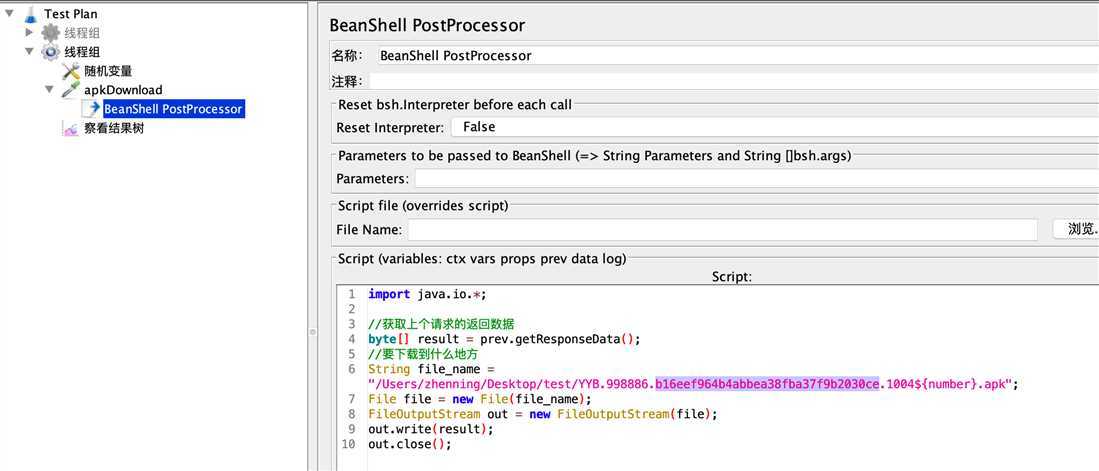Click the 察看结果树 listener icon
Screen dimensions: 1099x471
71,128
